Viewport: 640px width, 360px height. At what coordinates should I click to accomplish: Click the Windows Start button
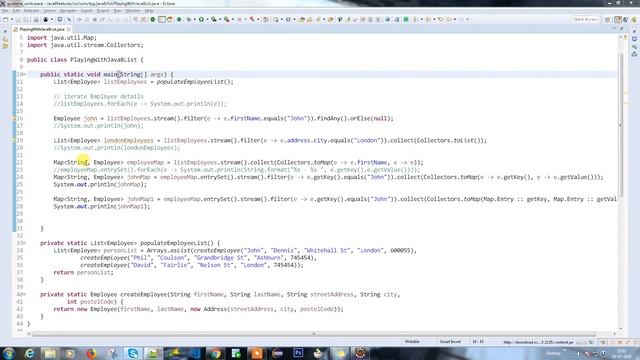[9, 353]
